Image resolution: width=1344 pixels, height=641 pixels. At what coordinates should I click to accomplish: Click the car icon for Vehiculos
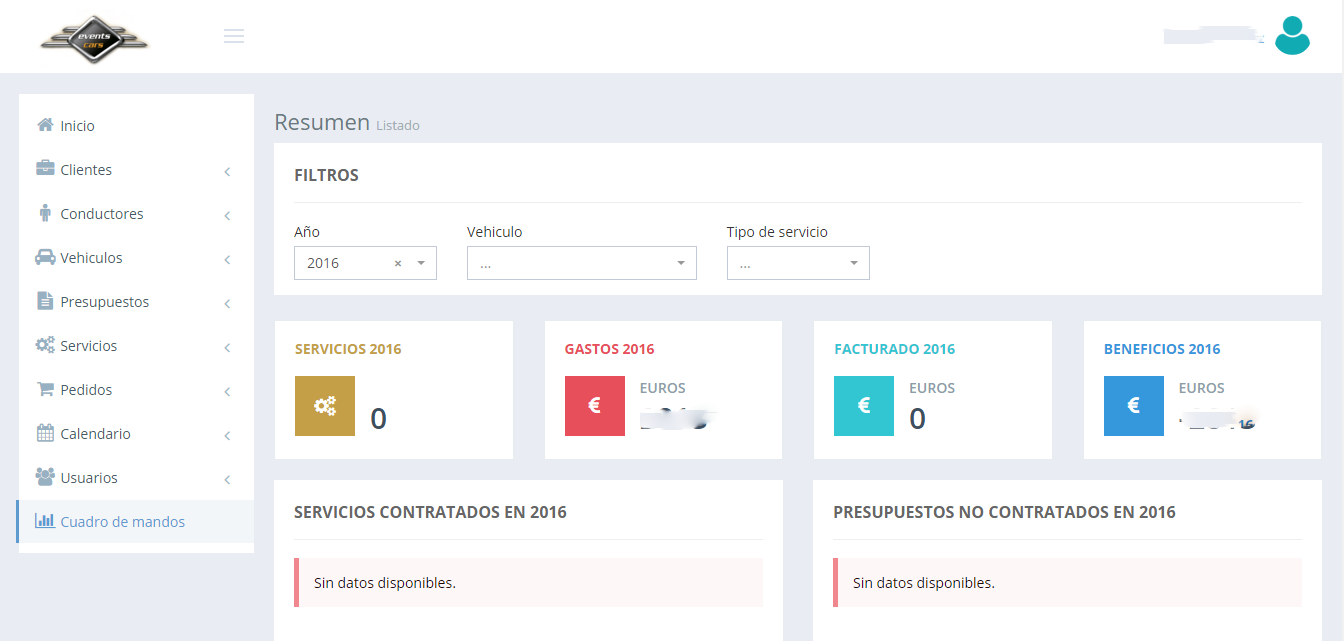tap(45, 258)
